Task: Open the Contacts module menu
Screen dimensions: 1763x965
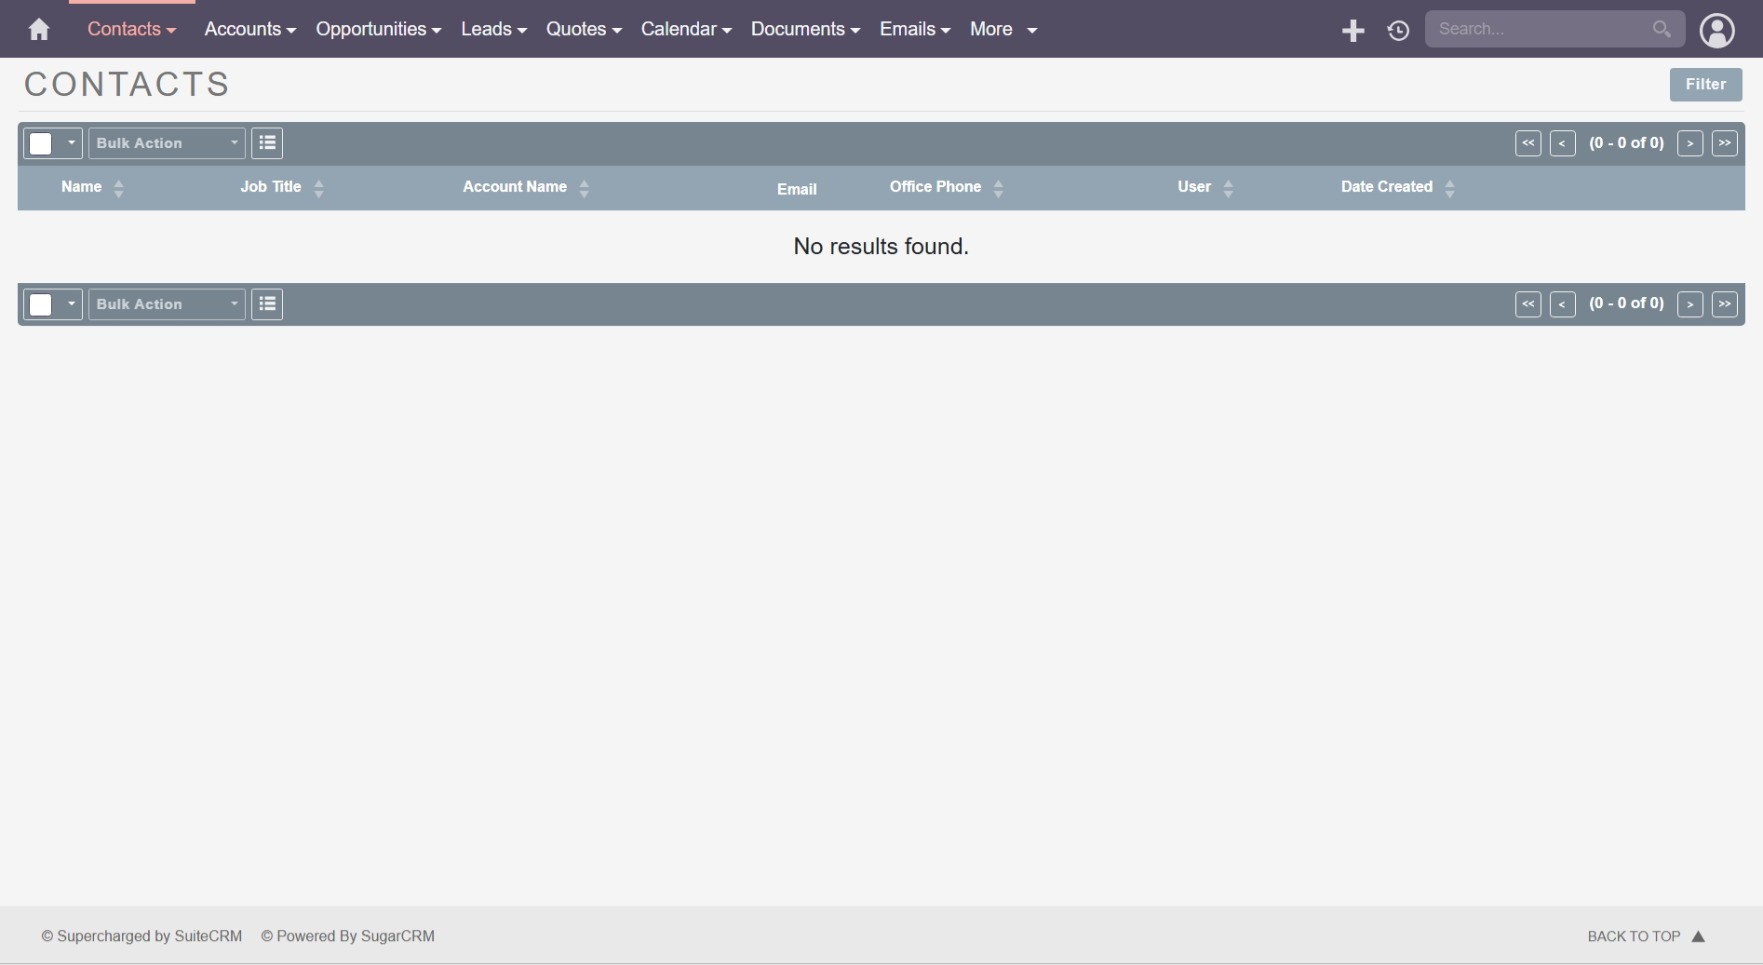Action: click(131, 29)
